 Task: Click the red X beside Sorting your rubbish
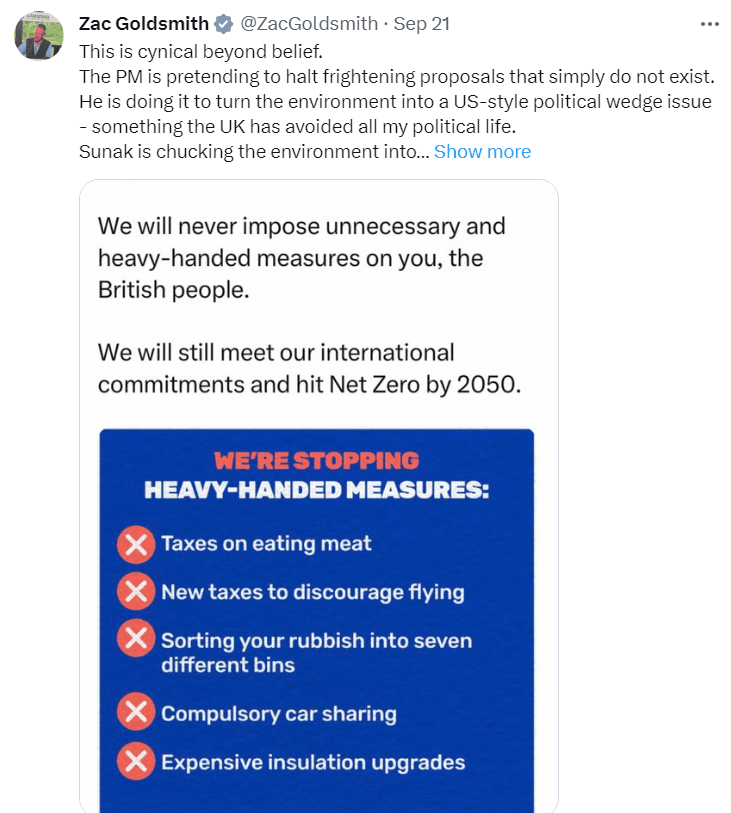pos(136,639)
